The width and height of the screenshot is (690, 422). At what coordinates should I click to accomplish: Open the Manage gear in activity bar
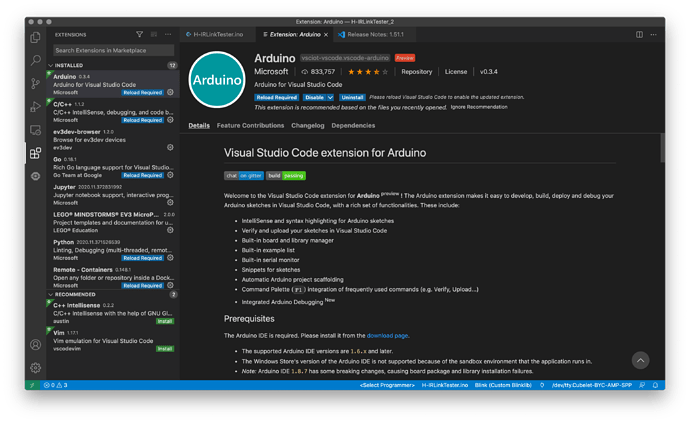click(x=35, y=367)
